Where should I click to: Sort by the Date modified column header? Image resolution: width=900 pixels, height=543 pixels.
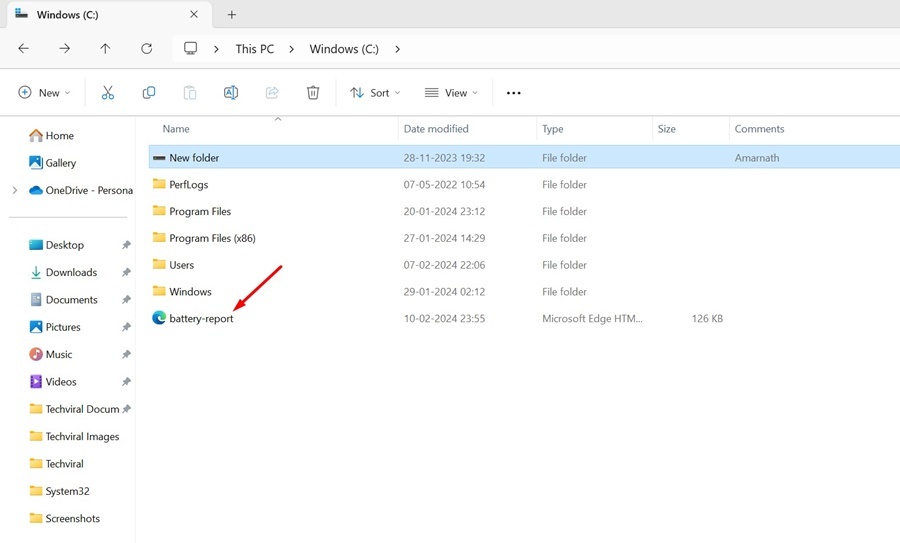(436, 129)
